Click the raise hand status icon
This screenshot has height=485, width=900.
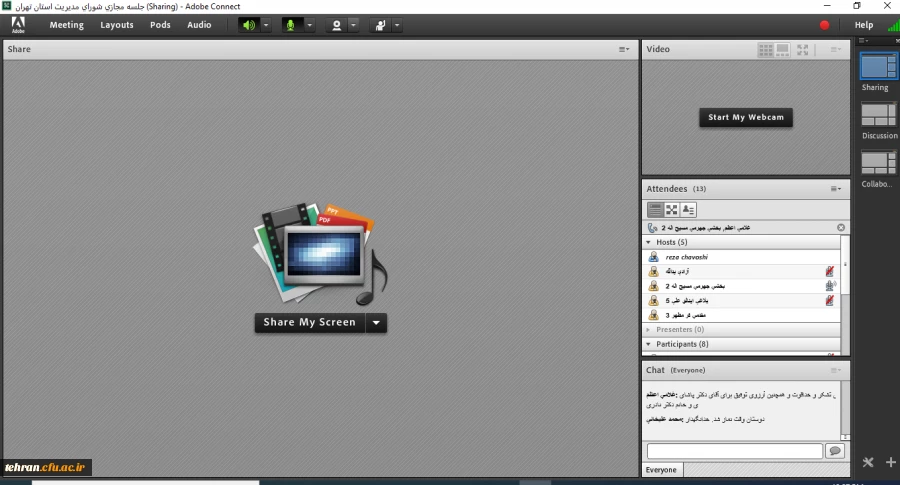pos(380,25)
